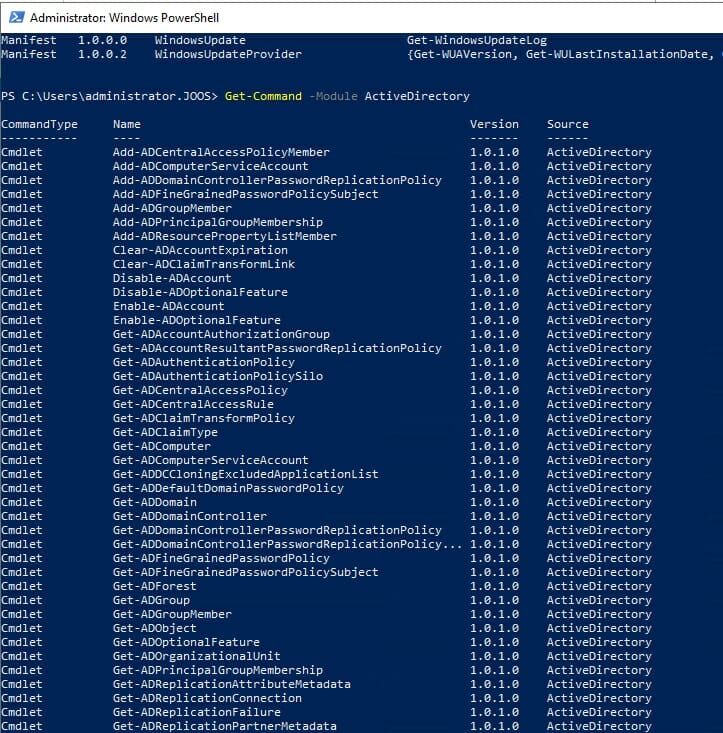Click Get-WULastInstallationDate exported command
This screenshot has width=723, height=733.
(617, 54)
